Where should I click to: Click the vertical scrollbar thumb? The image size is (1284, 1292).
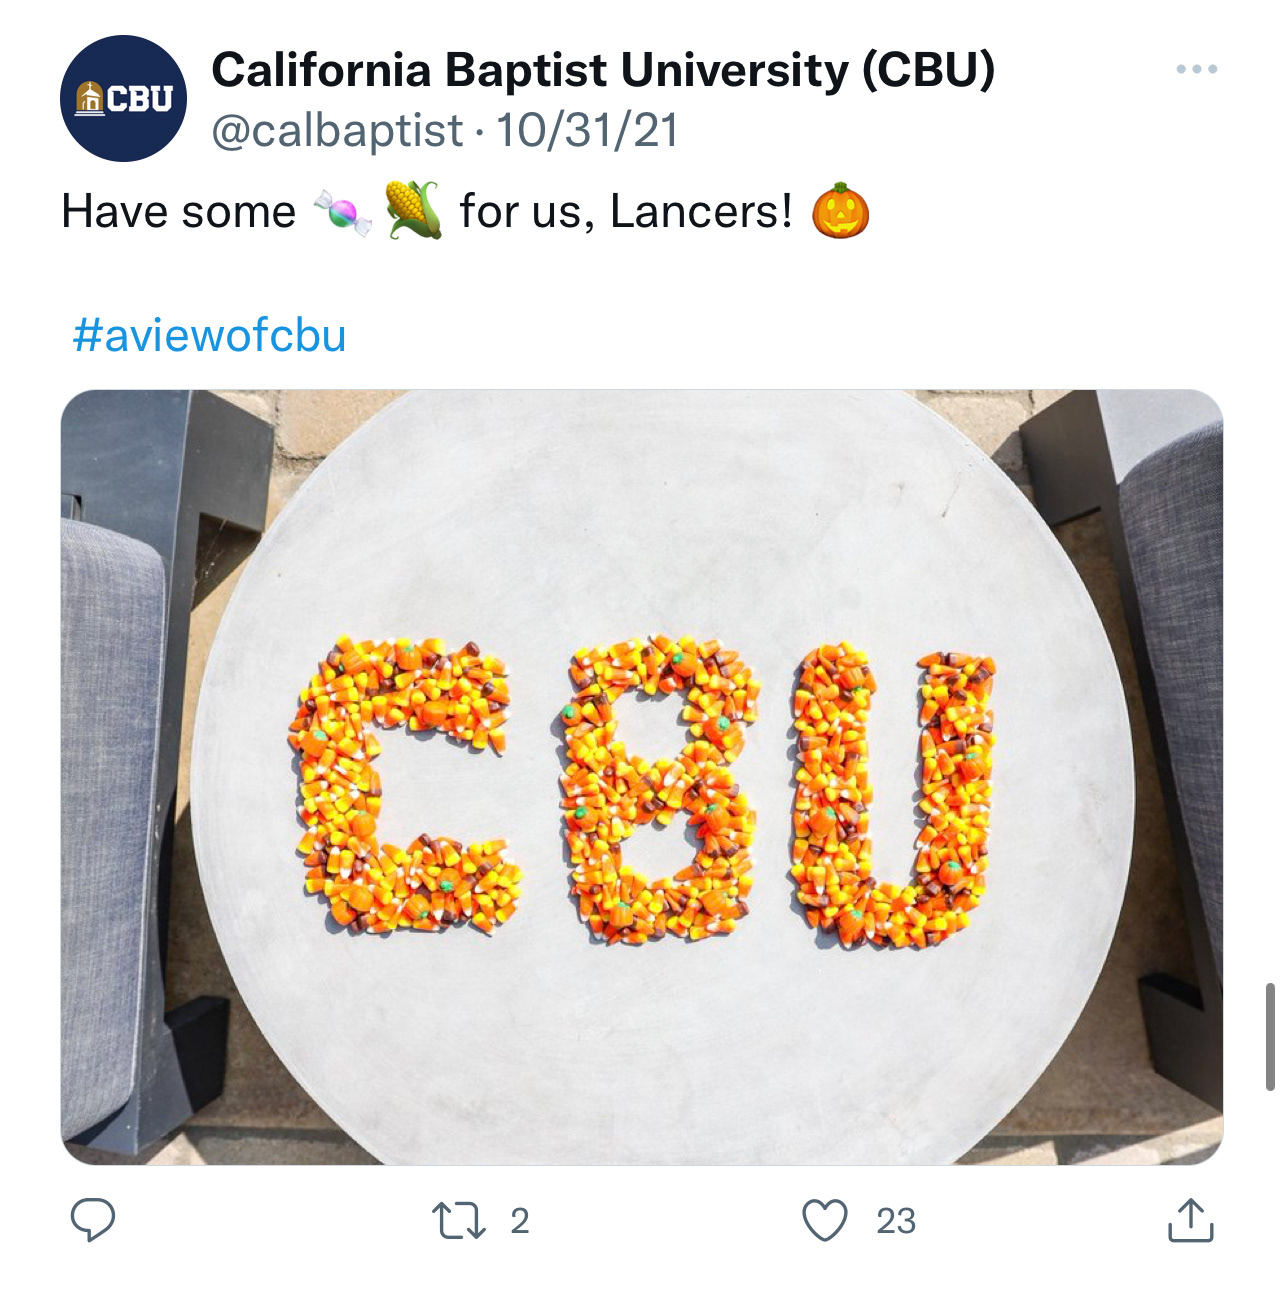(x=1270, y=1037)
